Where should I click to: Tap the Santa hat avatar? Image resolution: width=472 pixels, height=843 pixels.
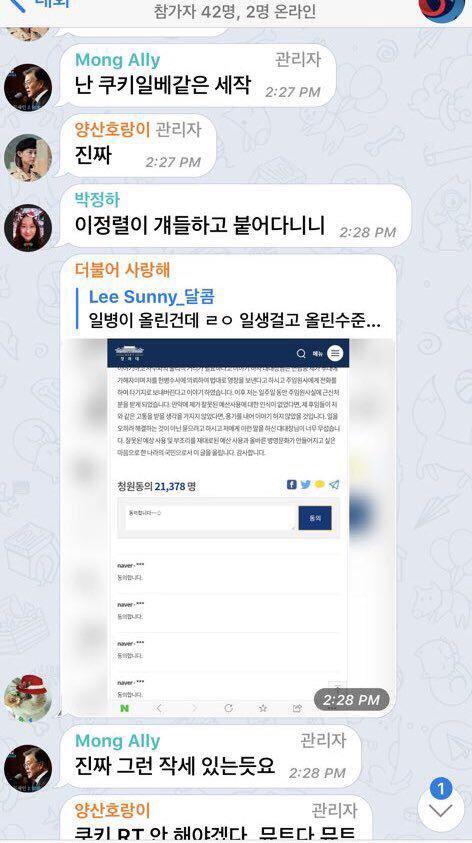tap(28, 698)
